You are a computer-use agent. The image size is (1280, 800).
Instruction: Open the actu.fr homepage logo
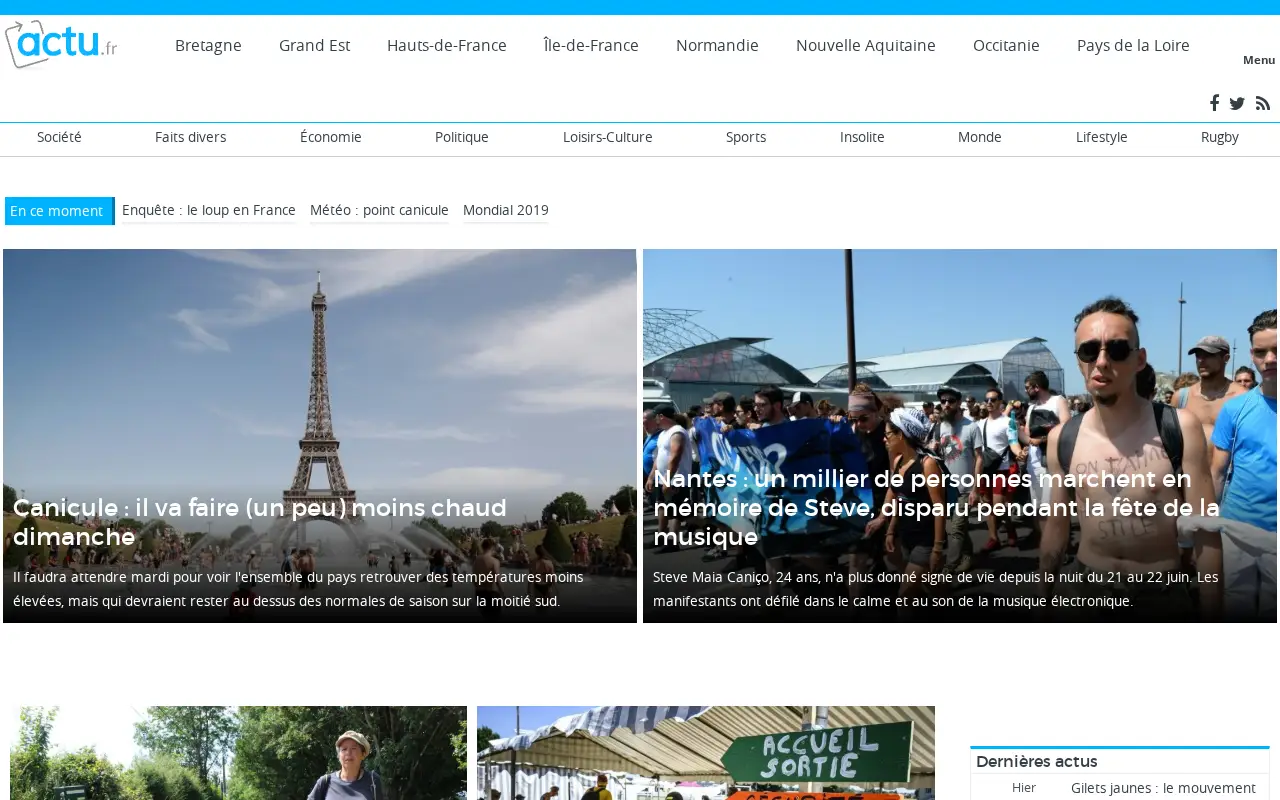tap(61, 44)
